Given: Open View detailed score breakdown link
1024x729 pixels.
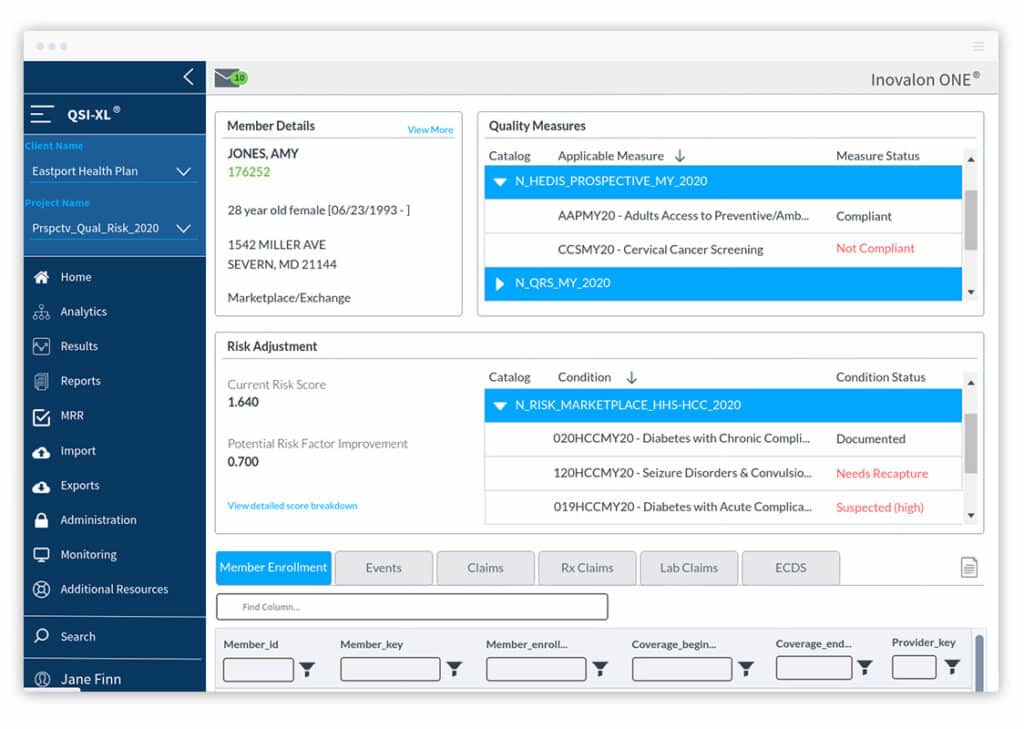Looking at the screenshot, I should pos(292,506).
